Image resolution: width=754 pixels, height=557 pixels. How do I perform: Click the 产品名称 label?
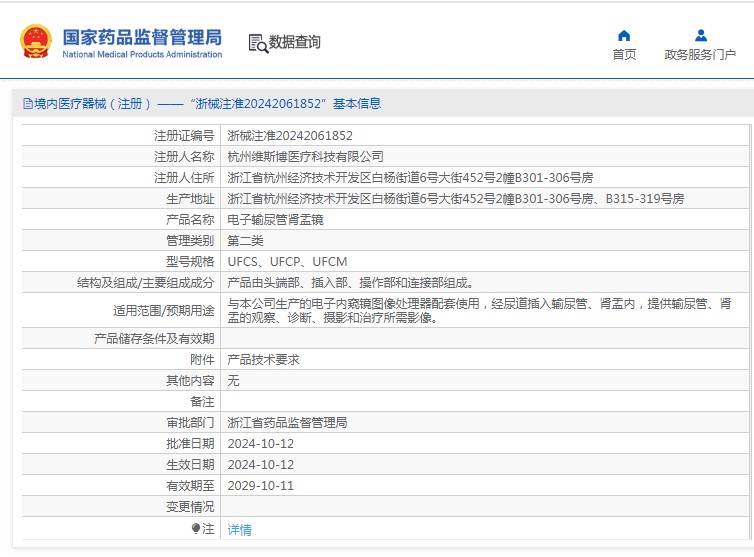coord(190,219)
